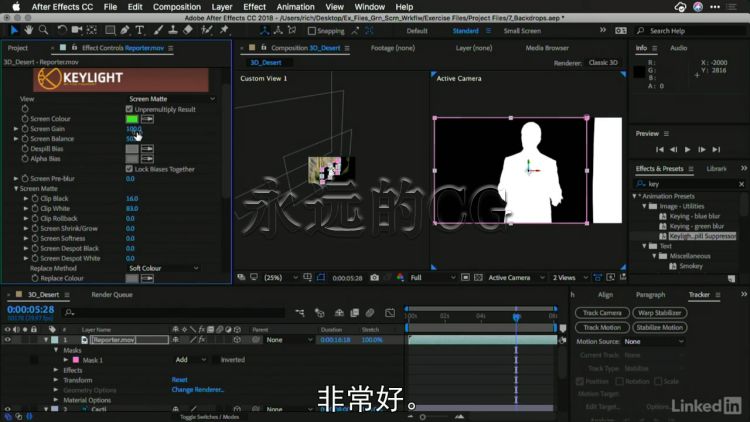Select the Puppet Pin tool

coord(224,31)
